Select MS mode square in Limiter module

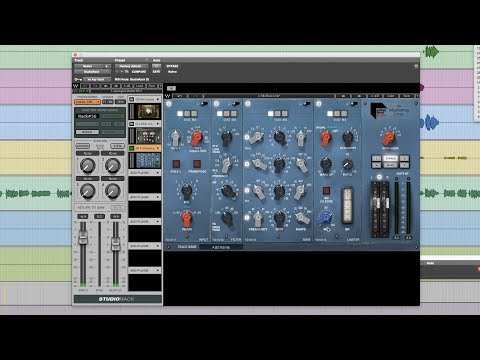[x=344, y=114]
